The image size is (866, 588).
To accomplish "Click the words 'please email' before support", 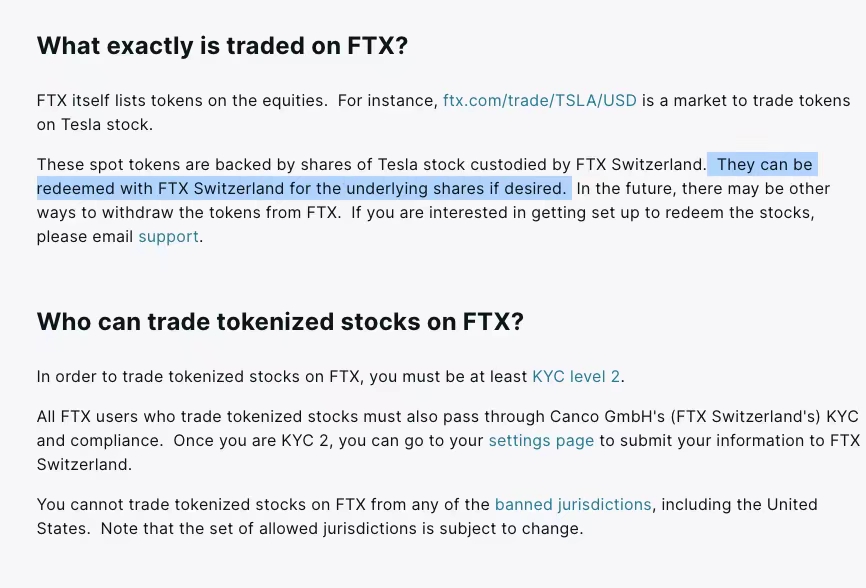I will [x=85, y=237].
